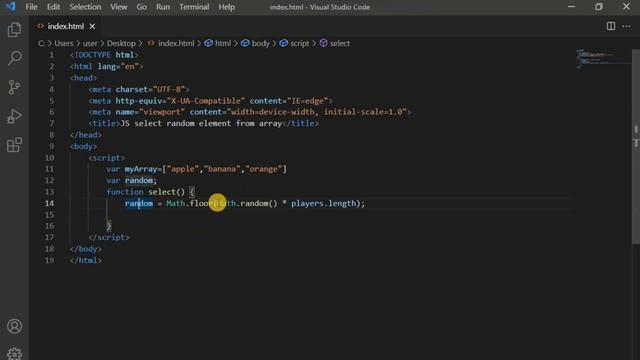Click the closing </body> tag

click(86, 249)
